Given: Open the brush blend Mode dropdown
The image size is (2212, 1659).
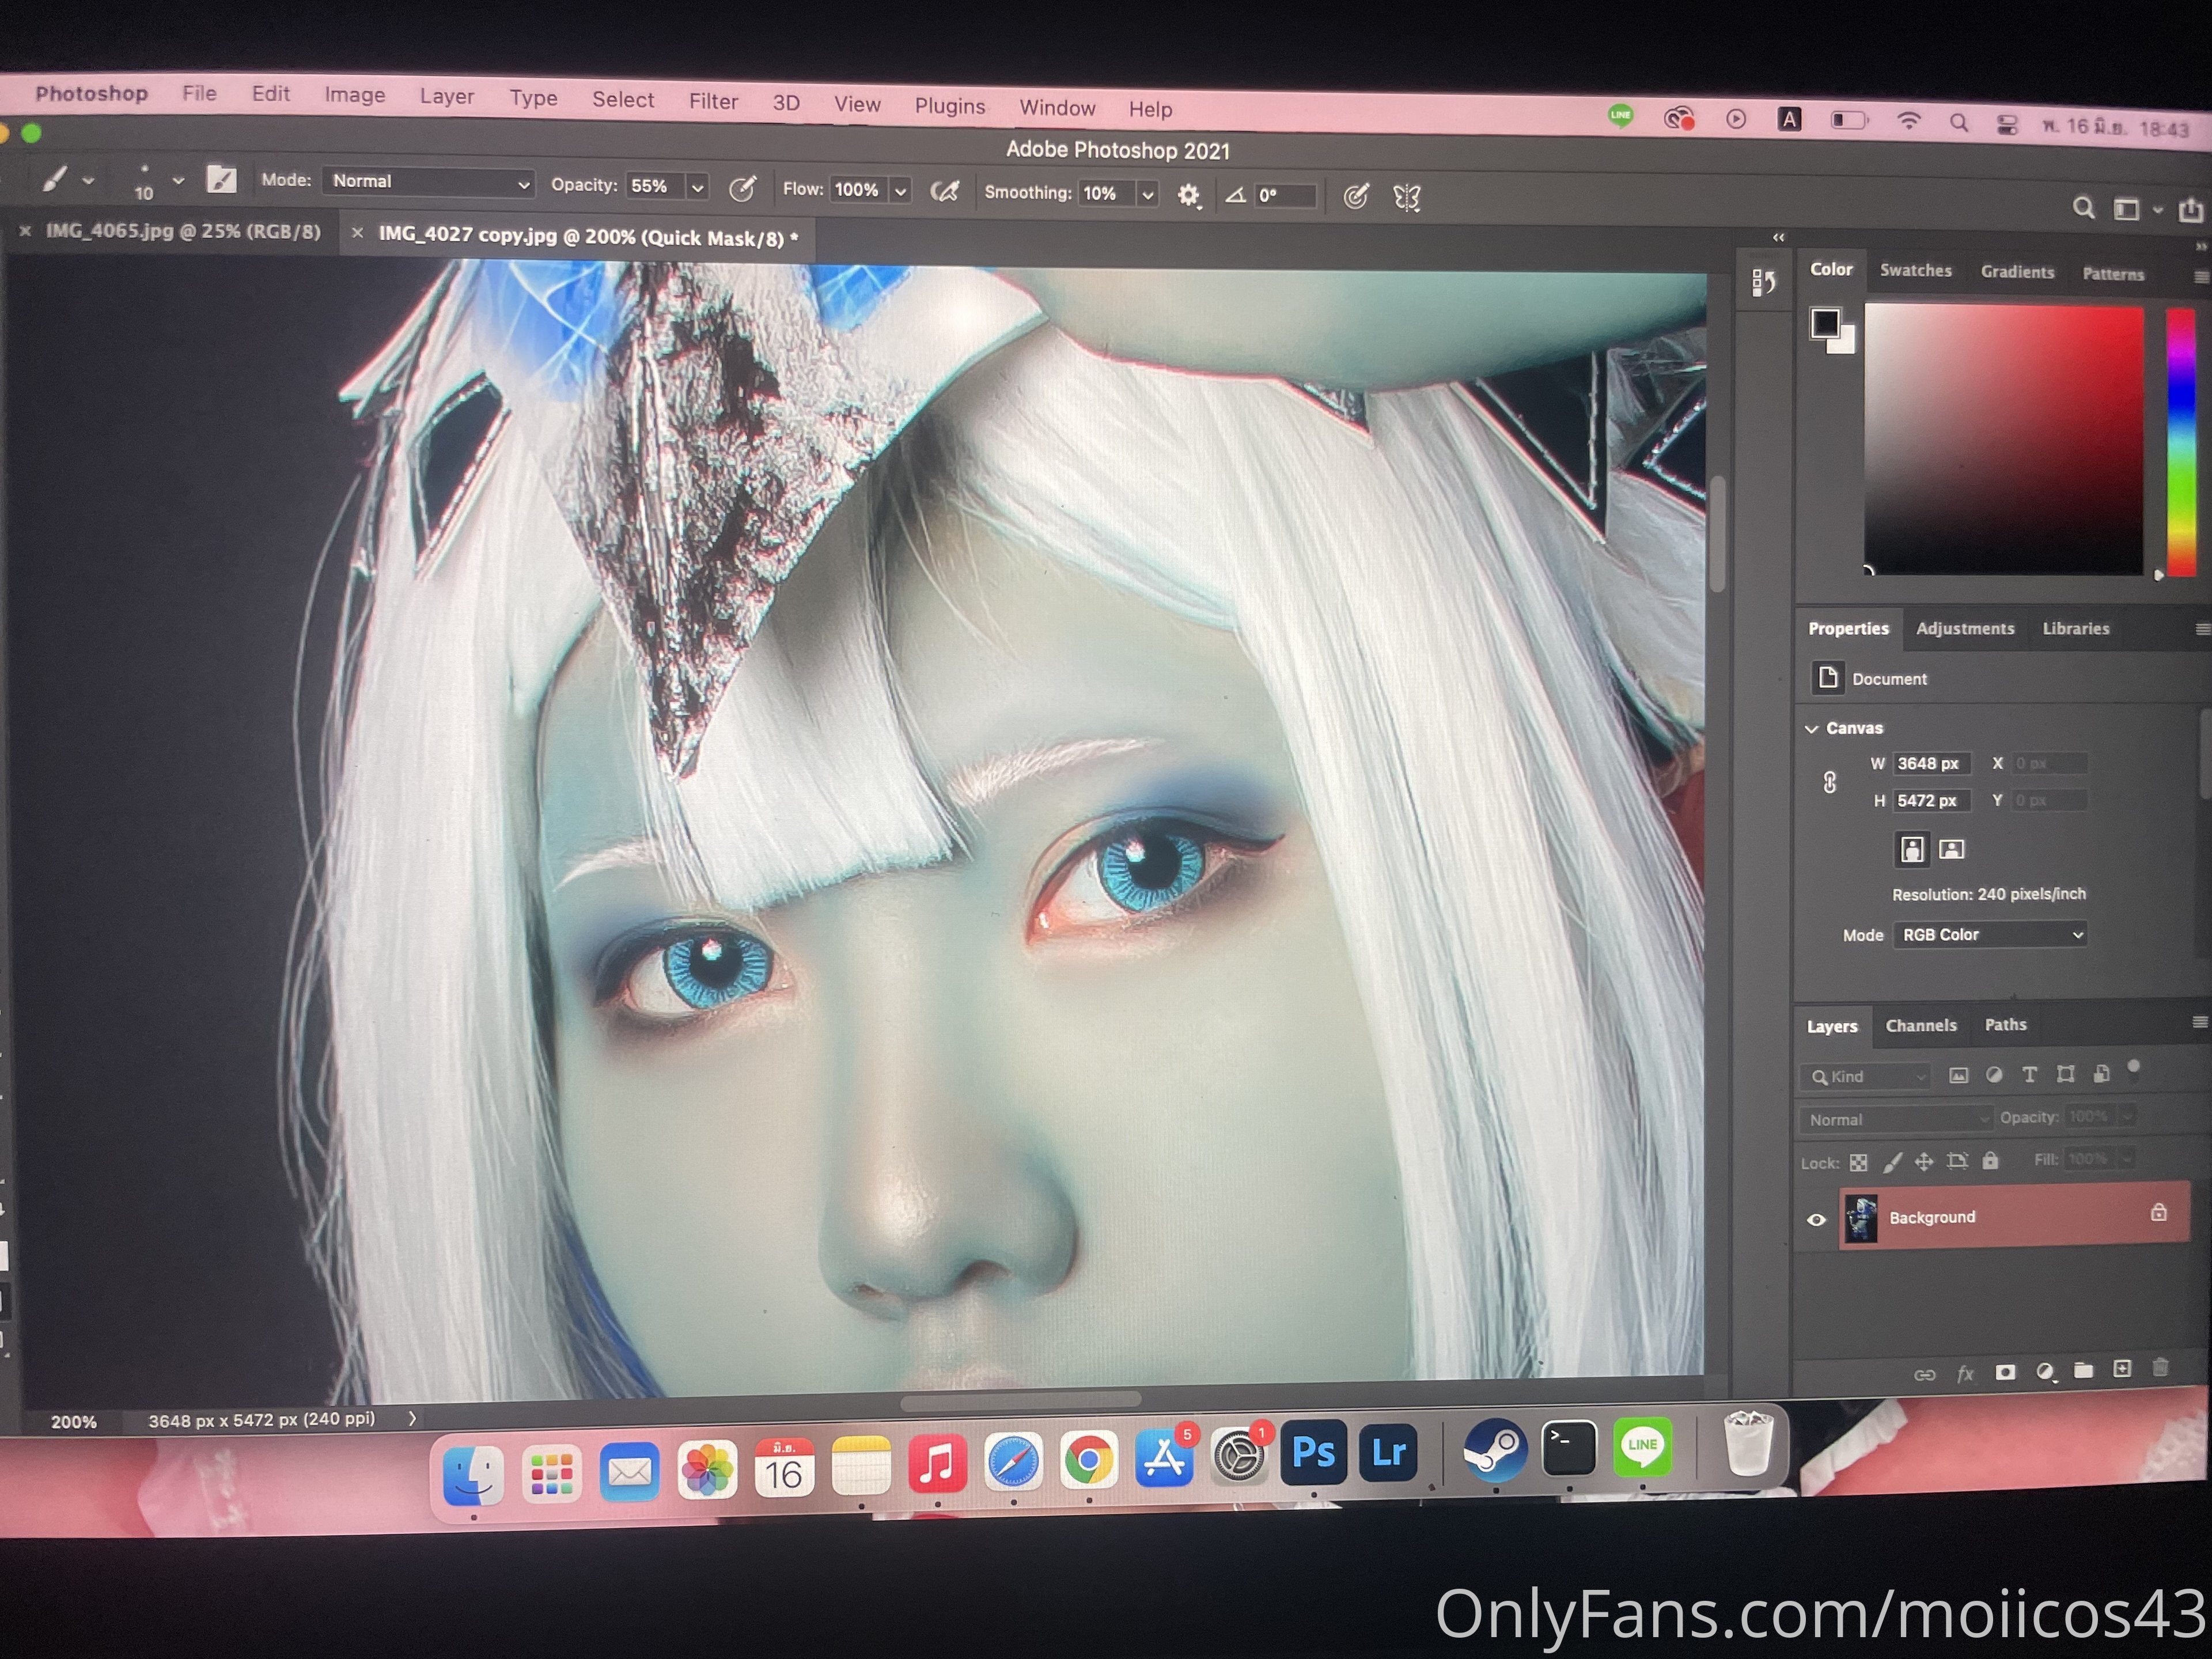Looking at the screenshot, I should pyautogui.click(x=429, y=182).
